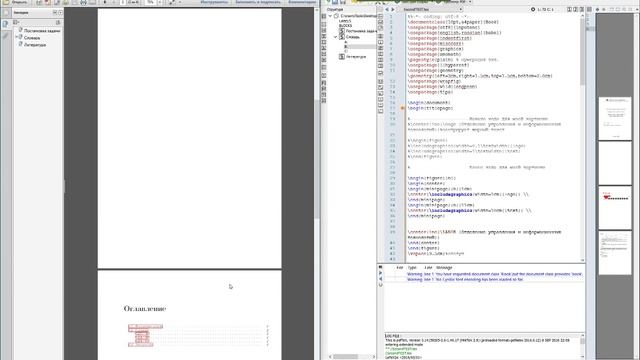The height and width of the screenshot is (360, 640).
Task: Select bookmark 'Литература' in Adobe Reader
Action: point(35,45)
